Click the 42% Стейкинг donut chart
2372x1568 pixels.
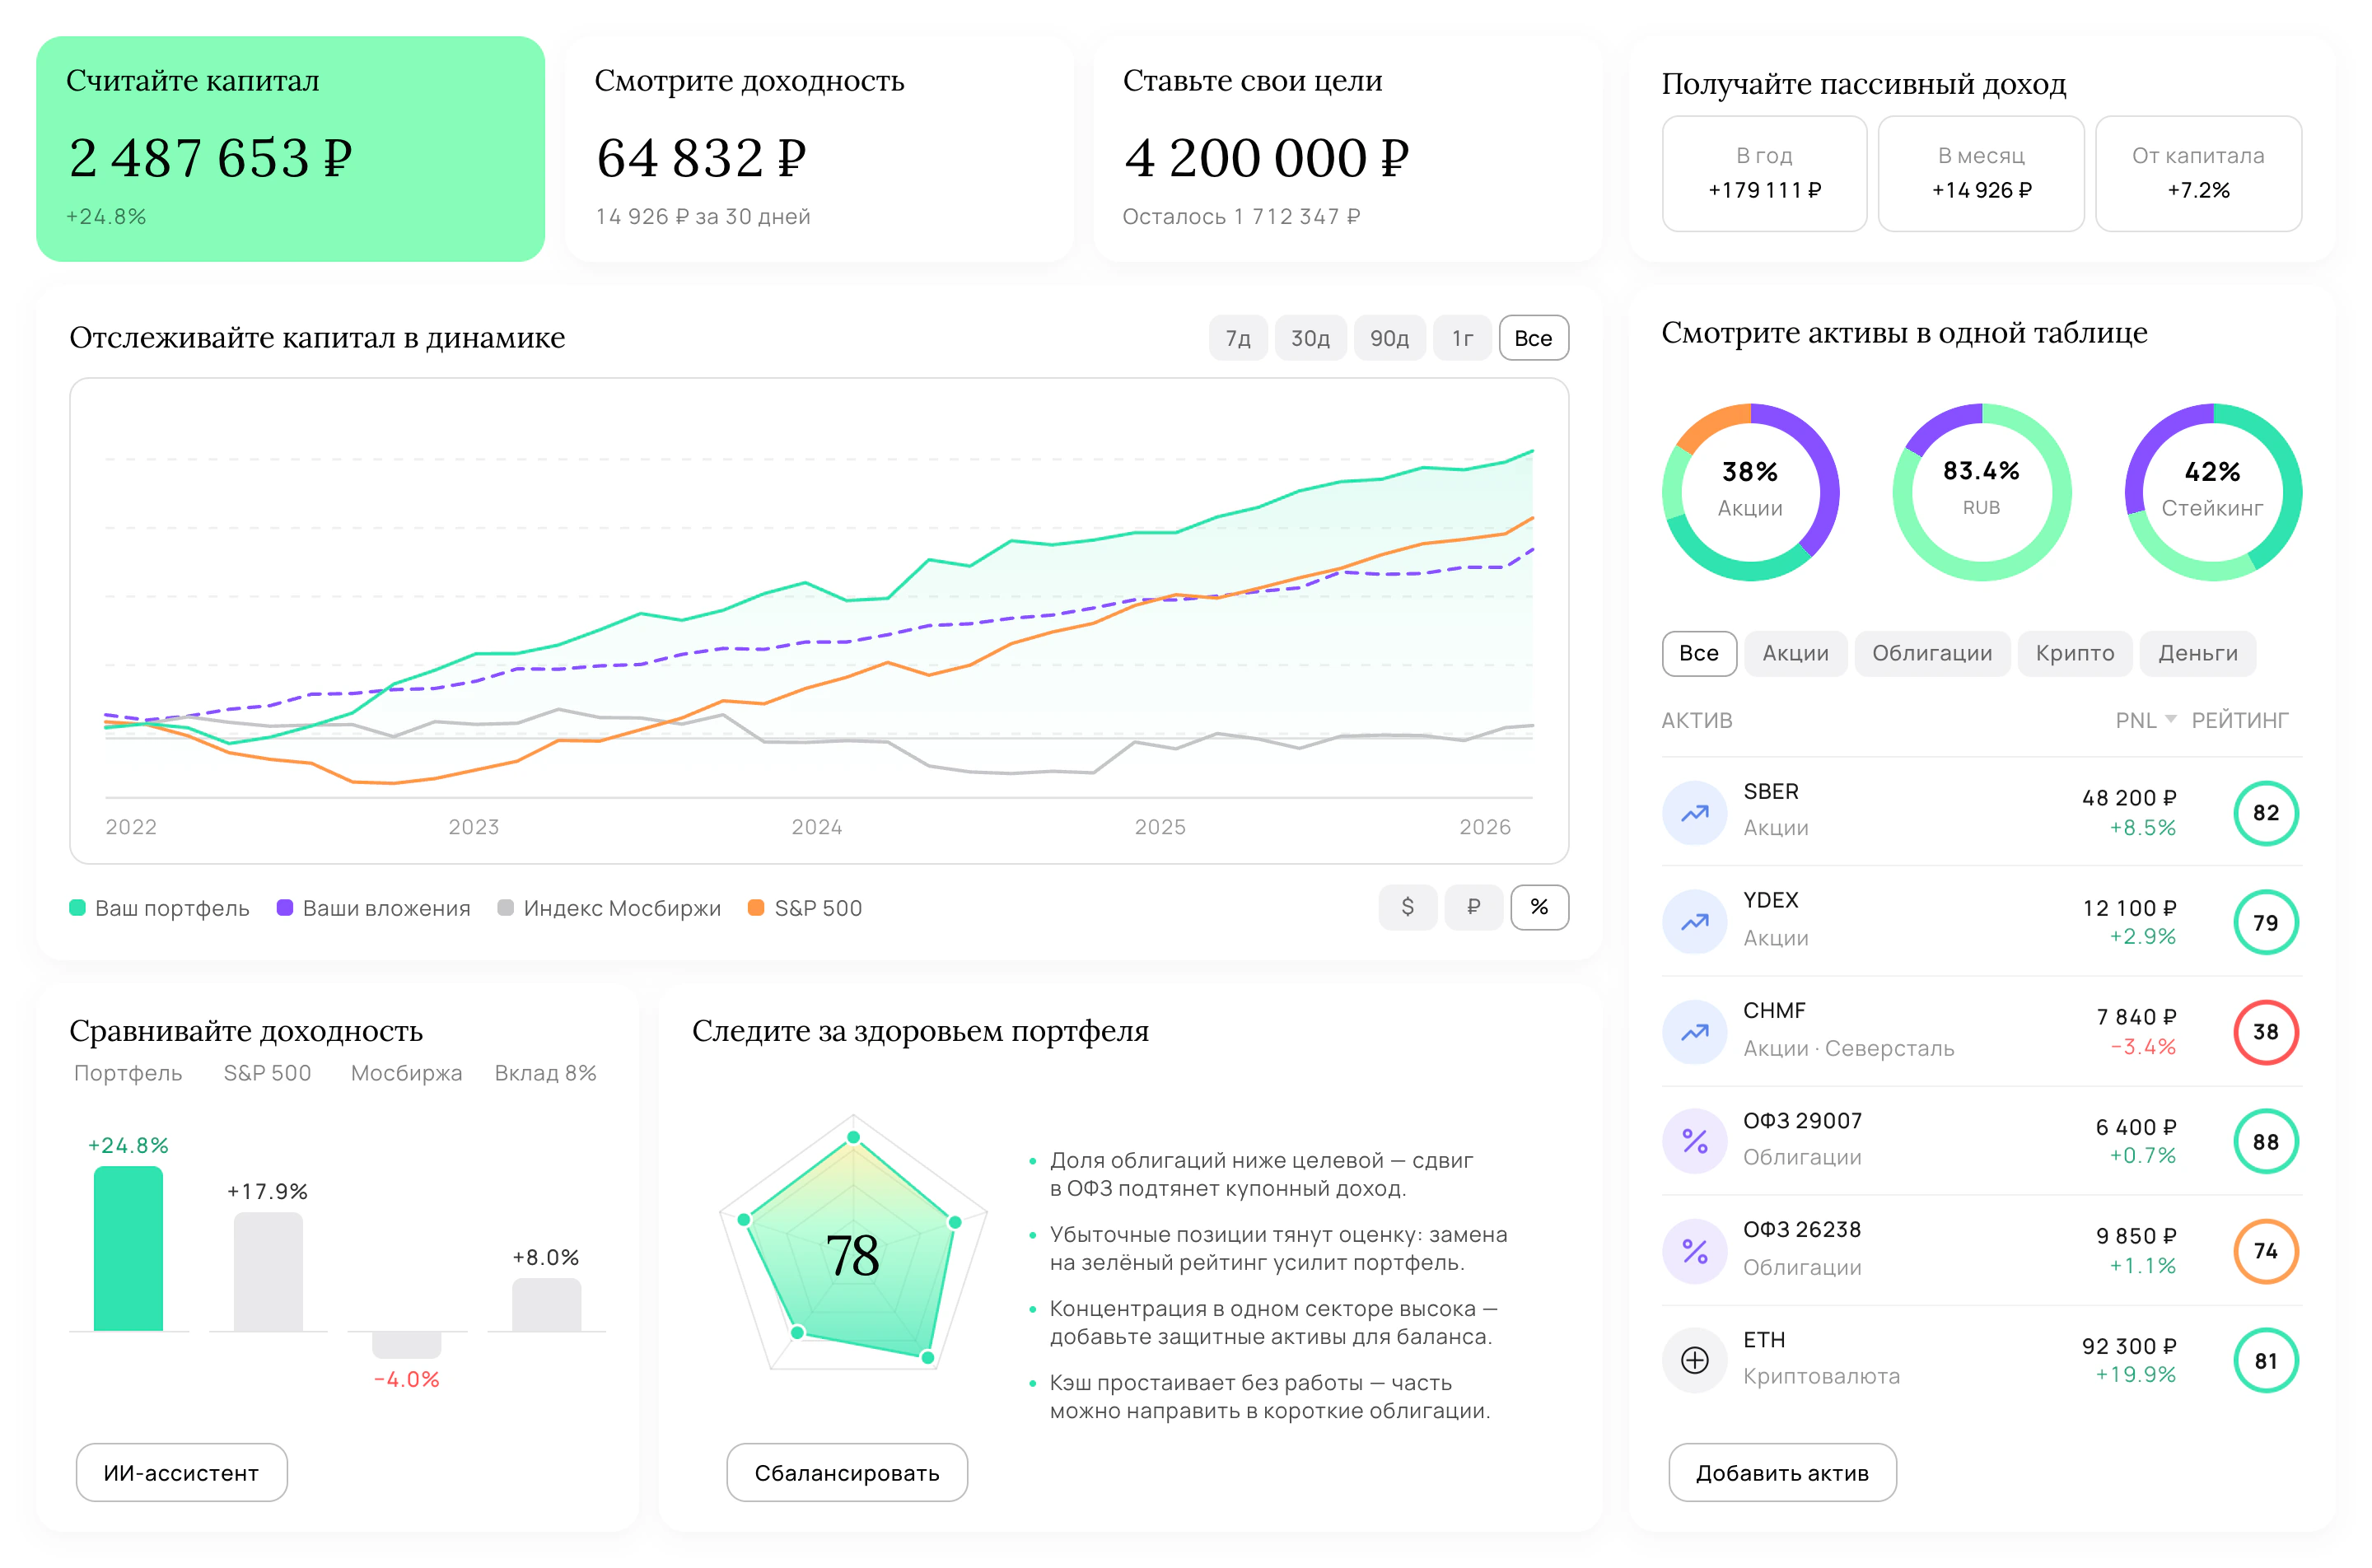[x=2212, y=491]
